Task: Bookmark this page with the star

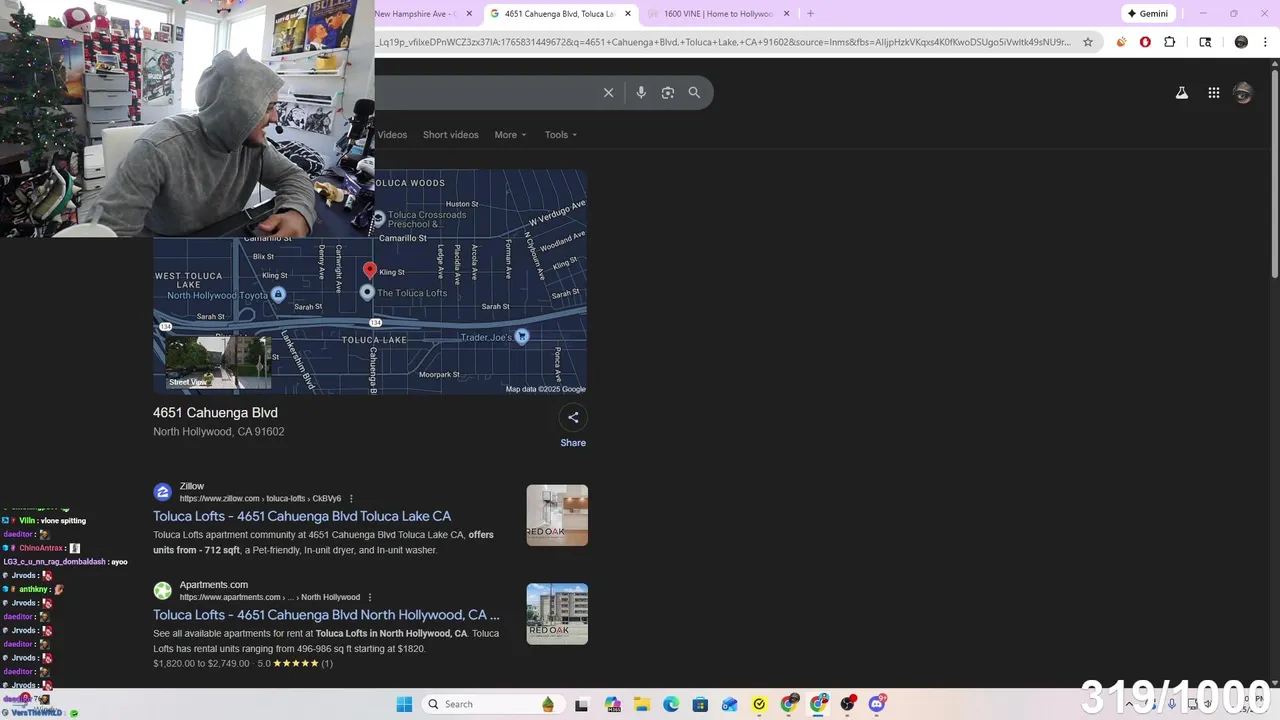Action: coord(1088,42)
